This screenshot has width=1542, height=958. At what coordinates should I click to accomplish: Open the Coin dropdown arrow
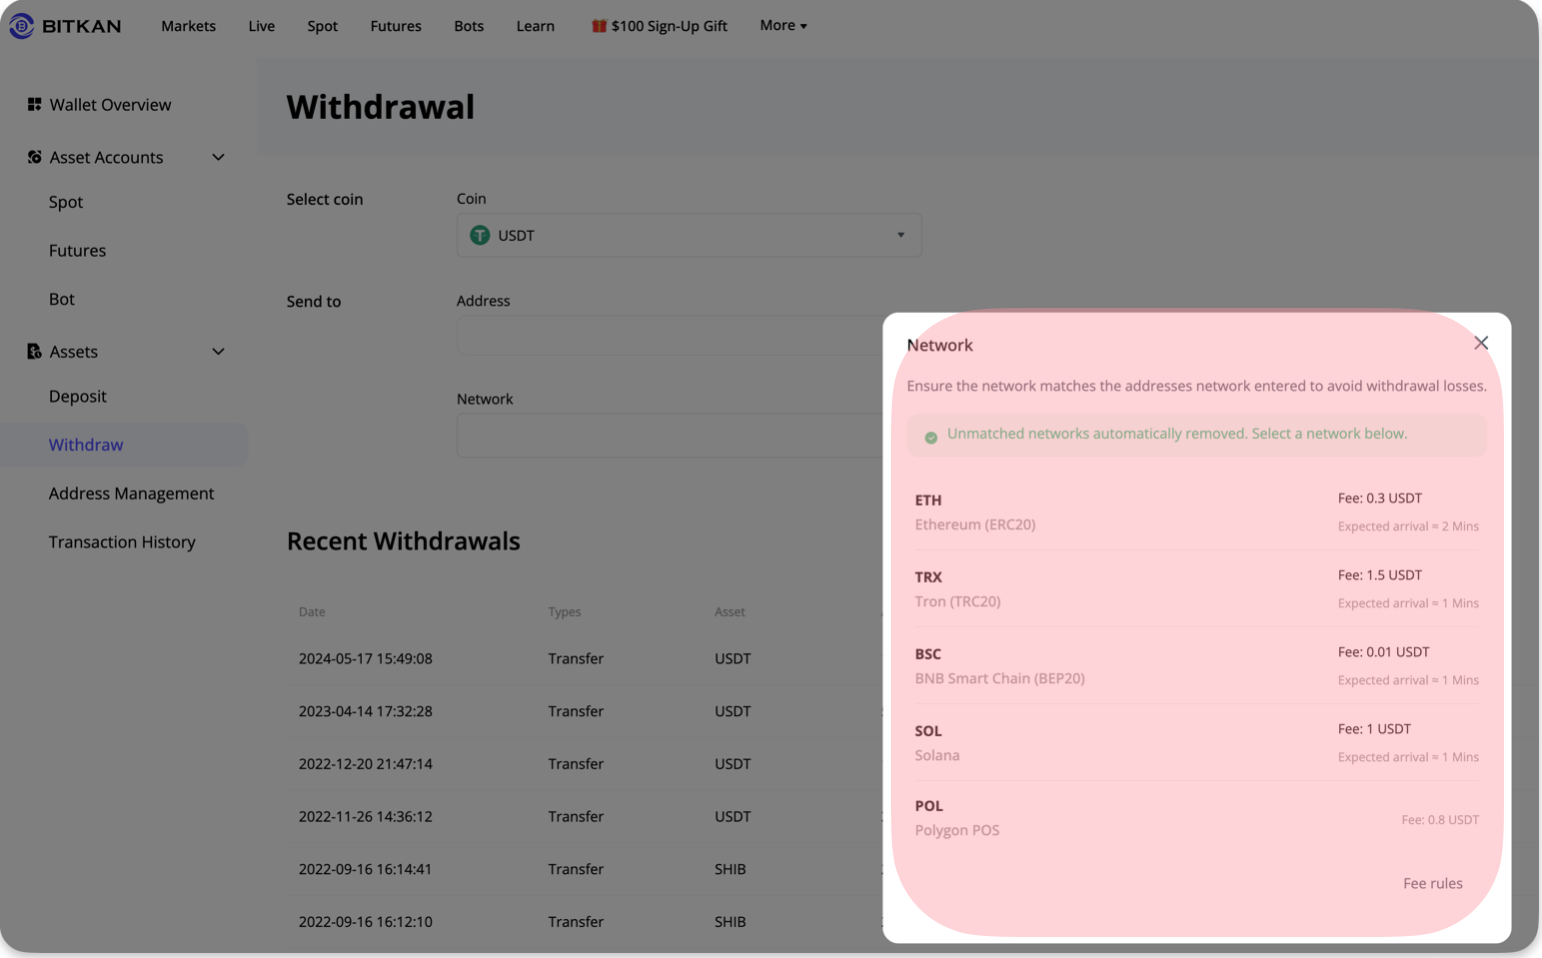point(900,235)
